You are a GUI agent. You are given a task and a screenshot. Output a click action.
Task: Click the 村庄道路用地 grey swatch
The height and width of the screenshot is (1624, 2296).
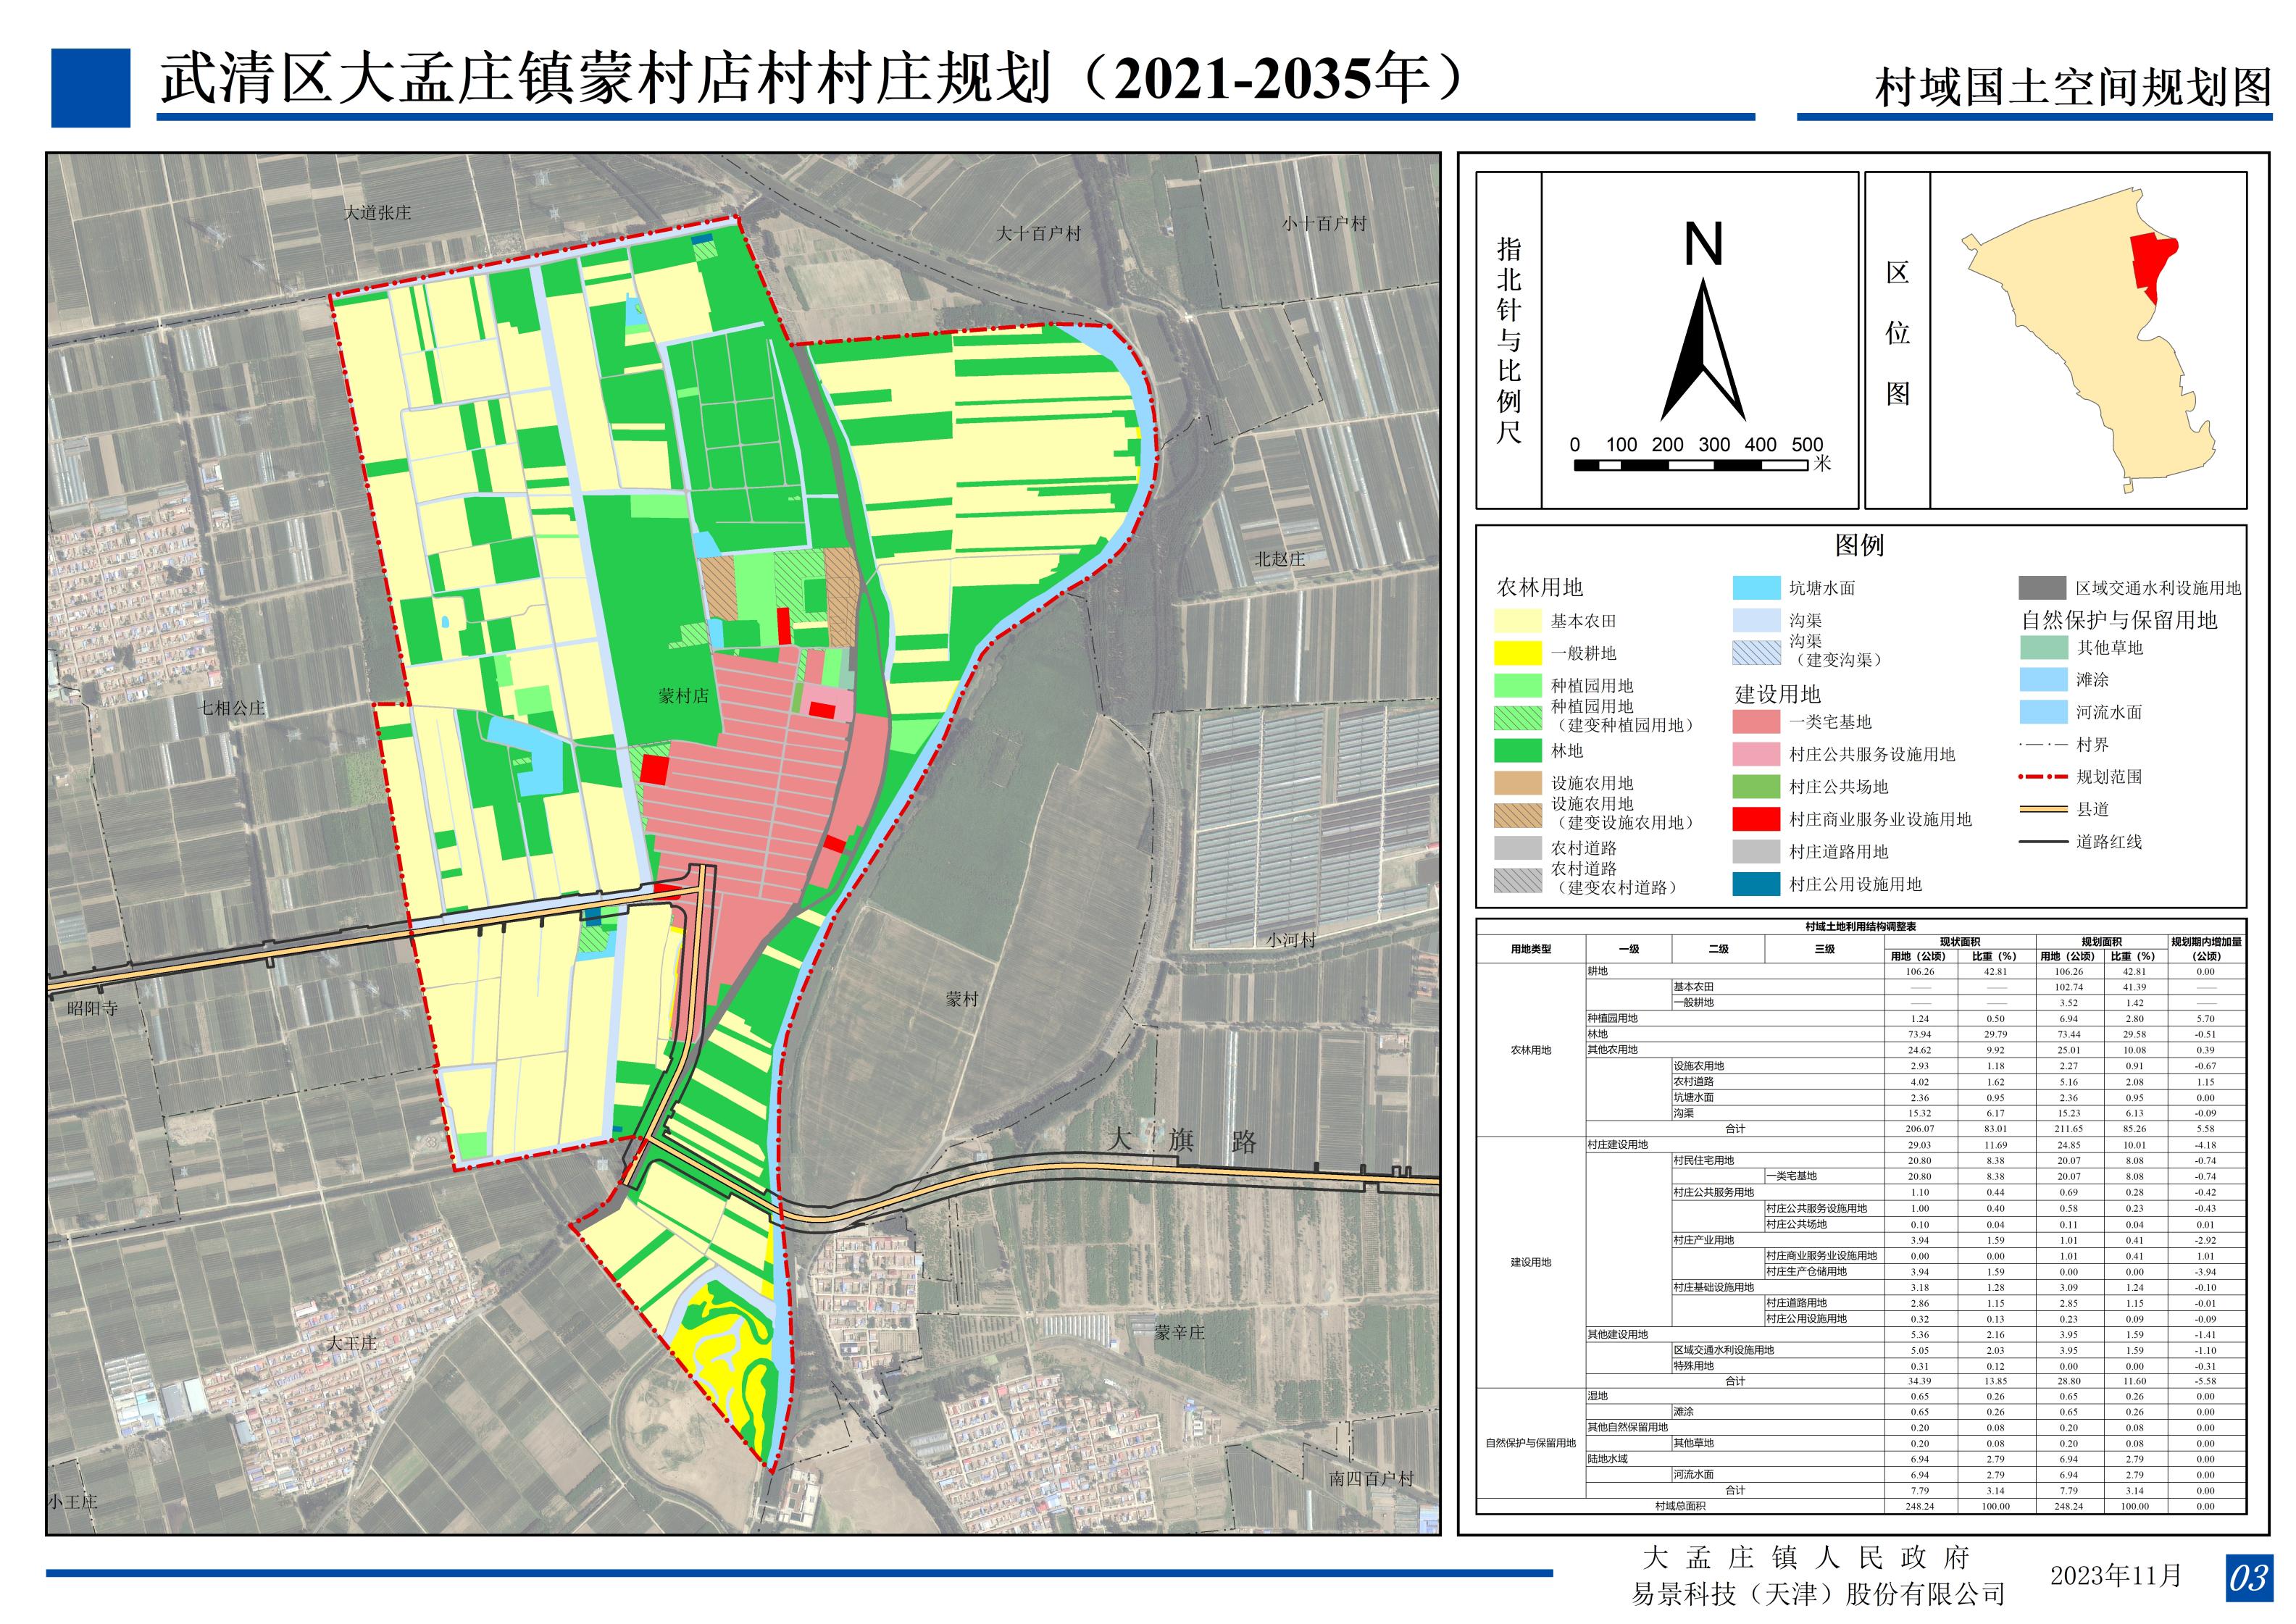(1756, 852)
